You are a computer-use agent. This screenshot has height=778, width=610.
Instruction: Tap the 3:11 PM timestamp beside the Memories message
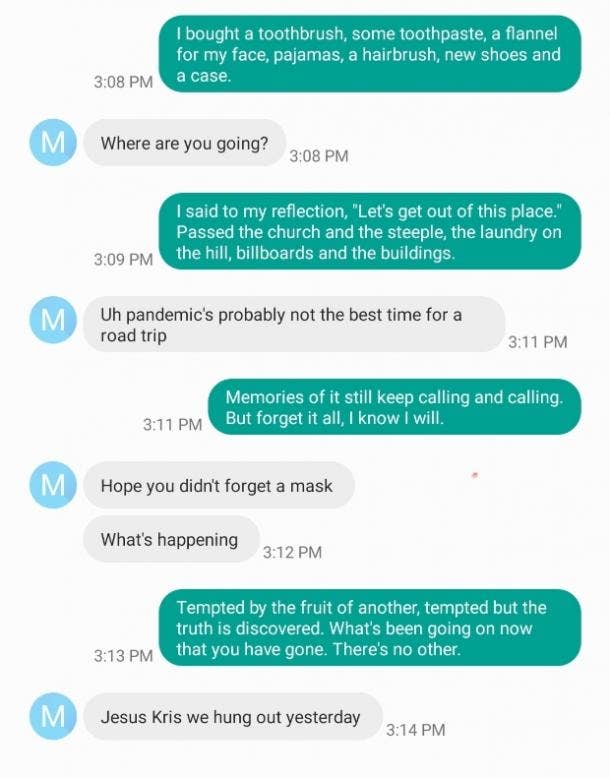172,425
